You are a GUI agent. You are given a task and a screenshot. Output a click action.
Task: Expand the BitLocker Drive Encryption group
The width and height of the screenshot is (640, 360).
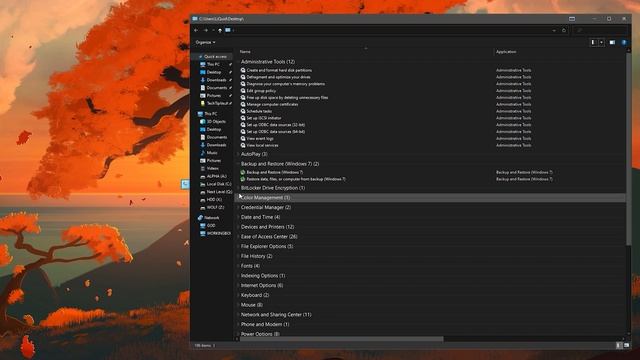tap(273, 188)
